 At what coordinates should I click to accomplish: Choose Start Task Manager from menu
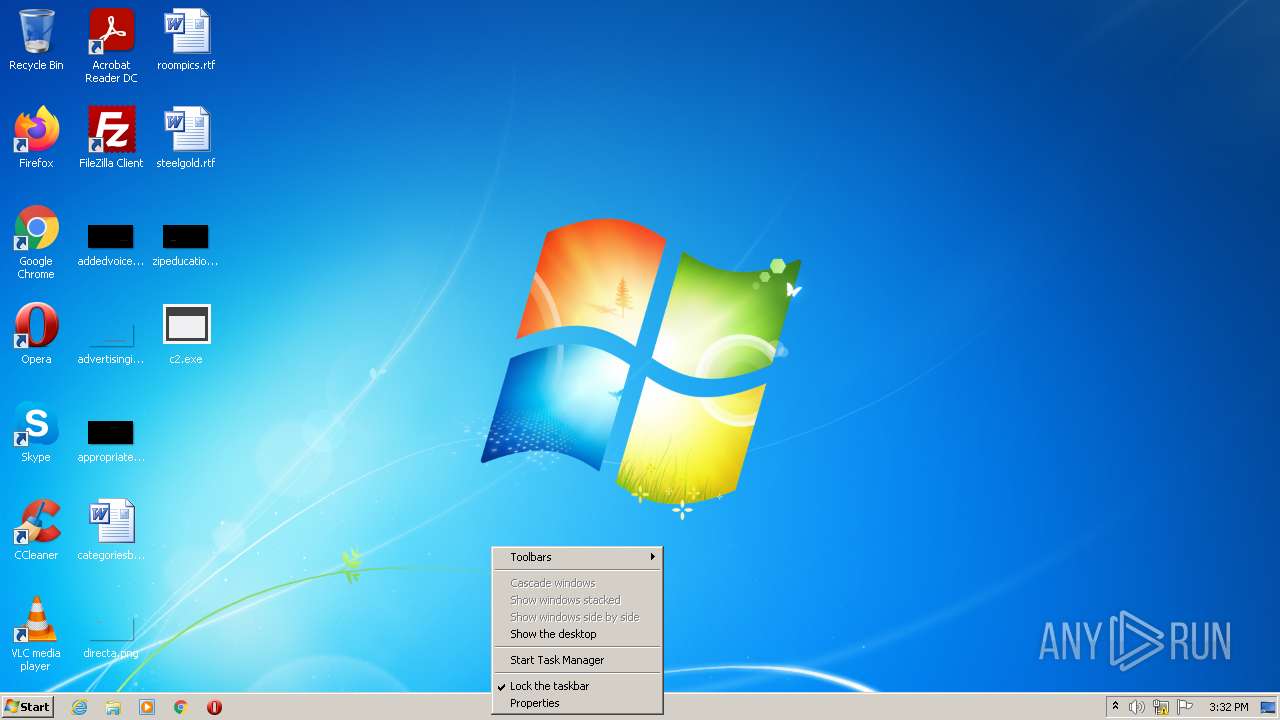pyautogui.click(x=578, y=660)
